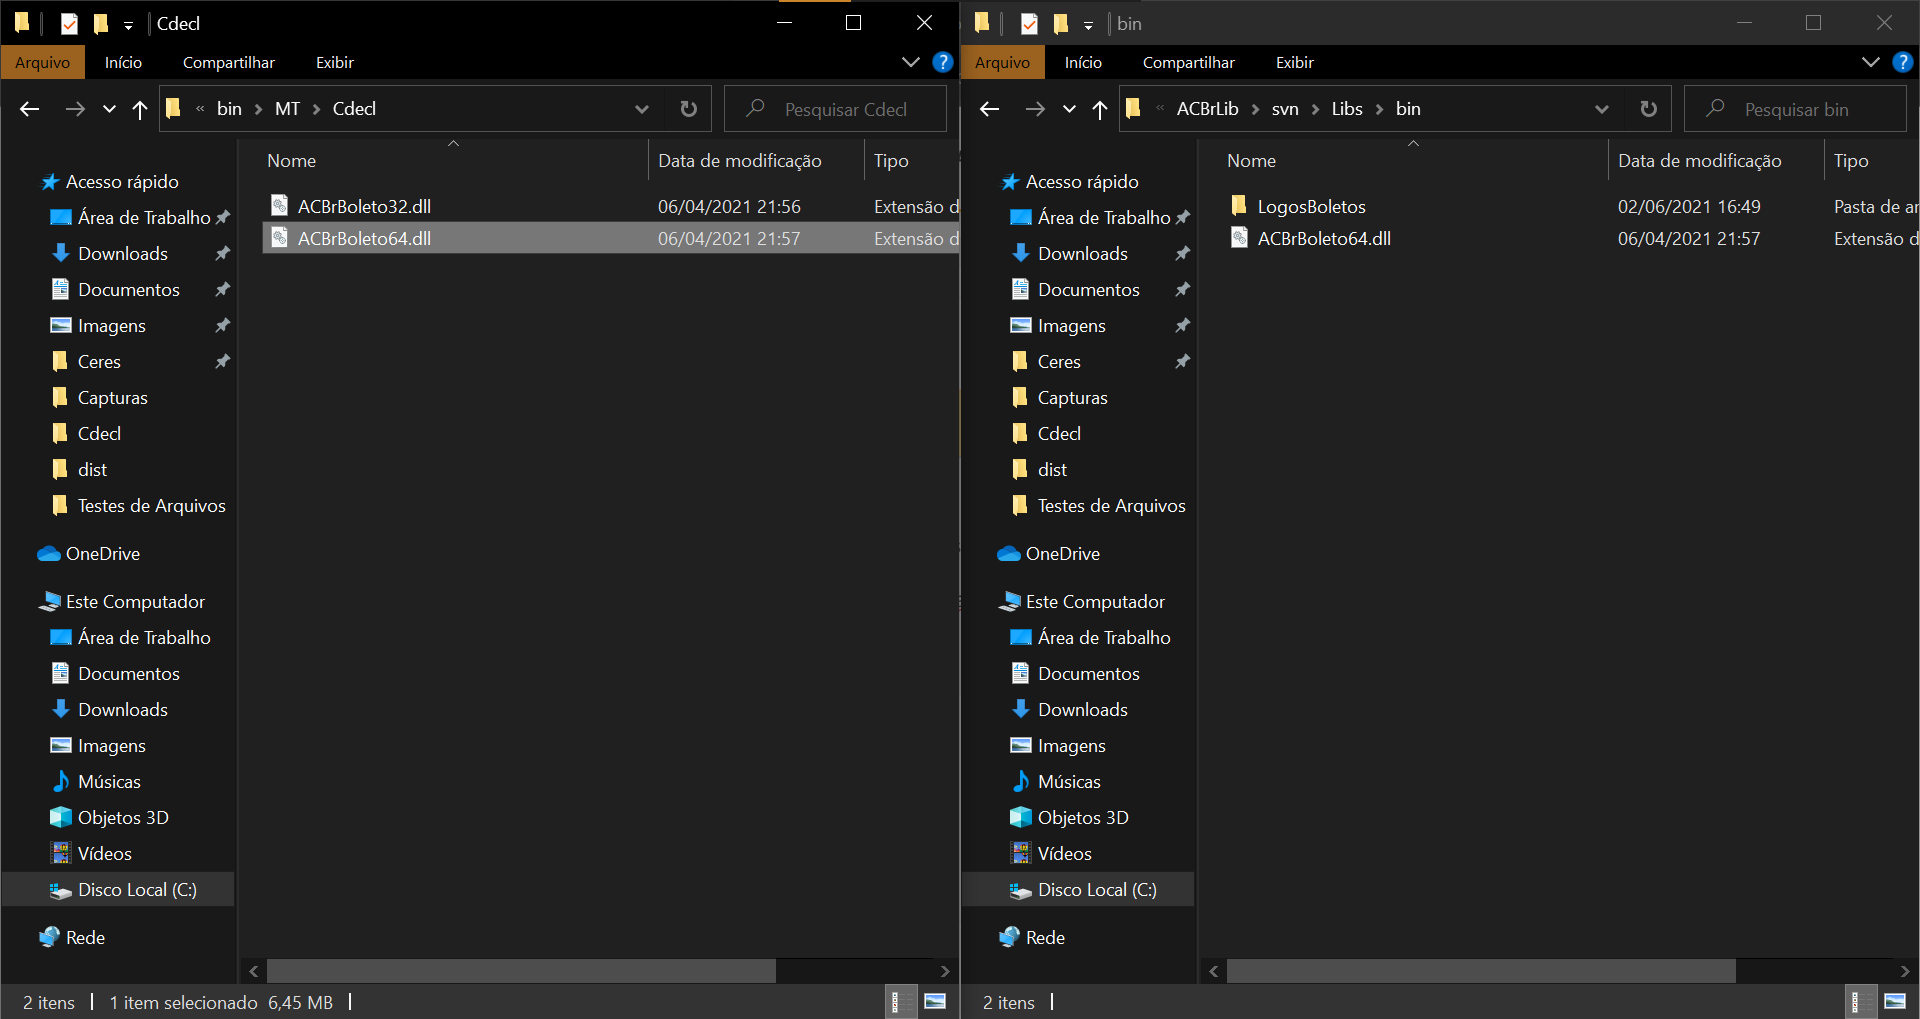Click the New Folder icon in the Cdecl title bar
The width and height of the screenshot is (1920, 1019).
point(101,23)
